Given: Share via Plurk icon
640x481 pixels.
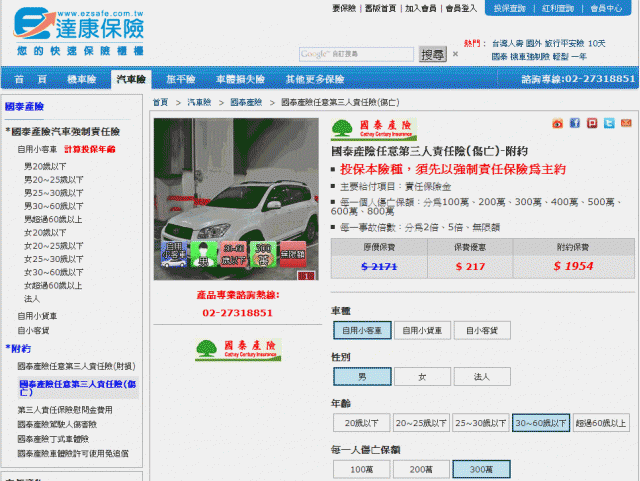Looking at the screenshot, I should pos(592,123).
